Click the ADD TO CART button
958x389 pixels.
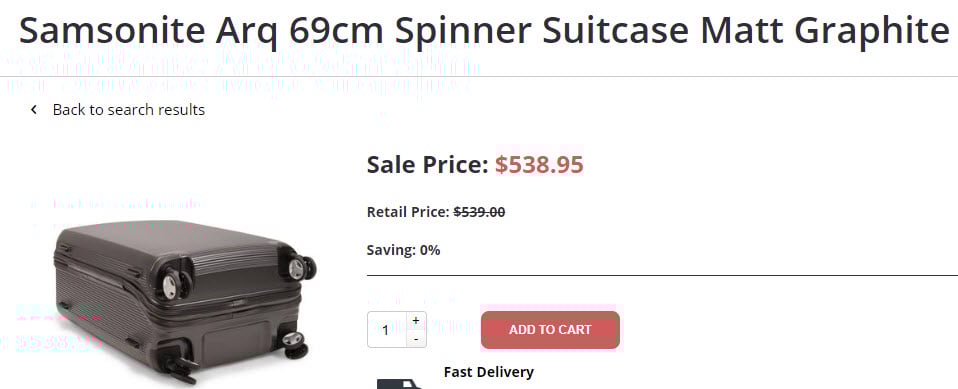coord(550,330)
